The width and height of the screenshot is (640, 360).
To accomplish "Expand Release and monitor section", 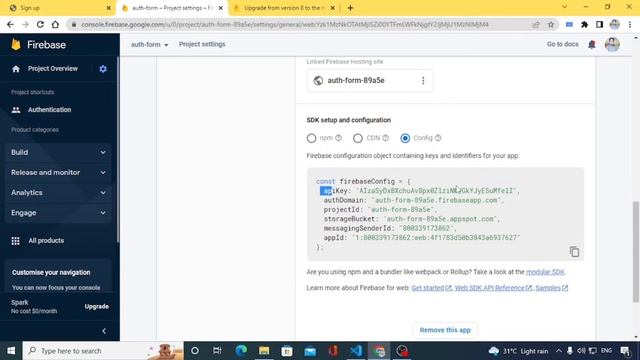I will pyautogui.click(x=58, y=173).
